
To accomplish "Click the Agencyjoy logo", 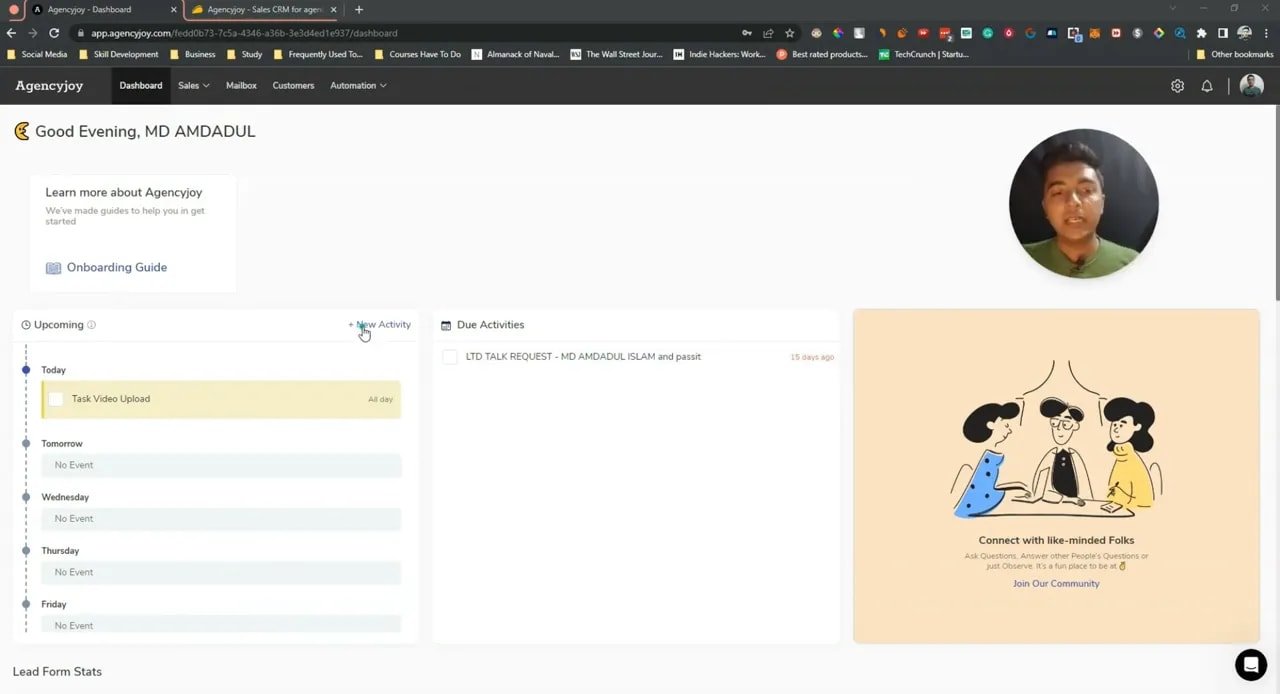I will tap(48, 86).
